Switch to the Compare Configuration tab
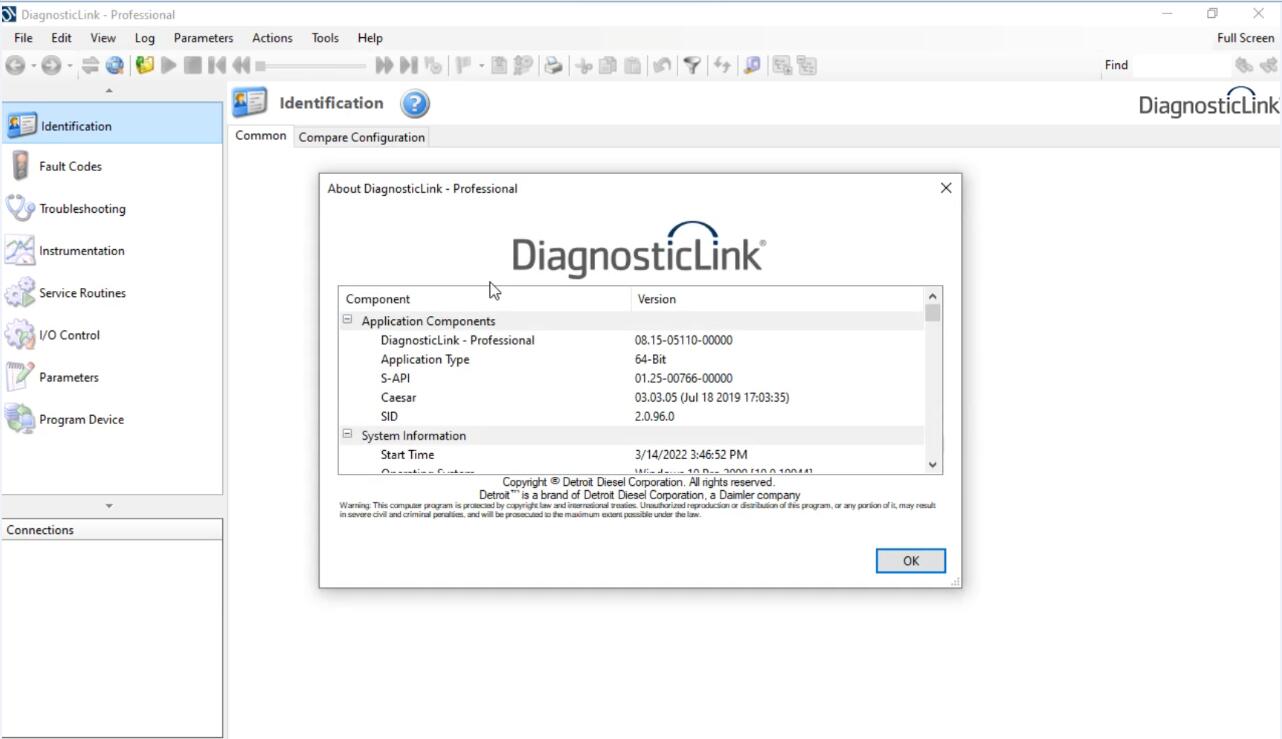This screenshot has height=739, width=1282. (361, 137)
